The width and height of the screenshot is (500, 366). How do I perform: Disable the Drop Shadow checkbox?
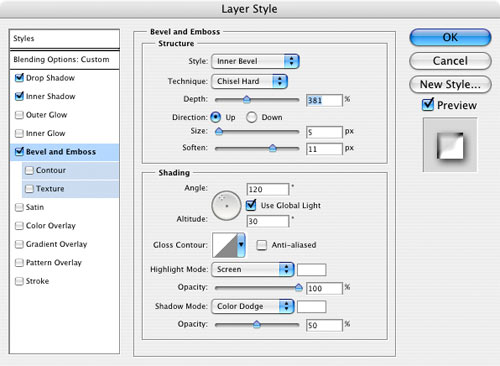19,78
